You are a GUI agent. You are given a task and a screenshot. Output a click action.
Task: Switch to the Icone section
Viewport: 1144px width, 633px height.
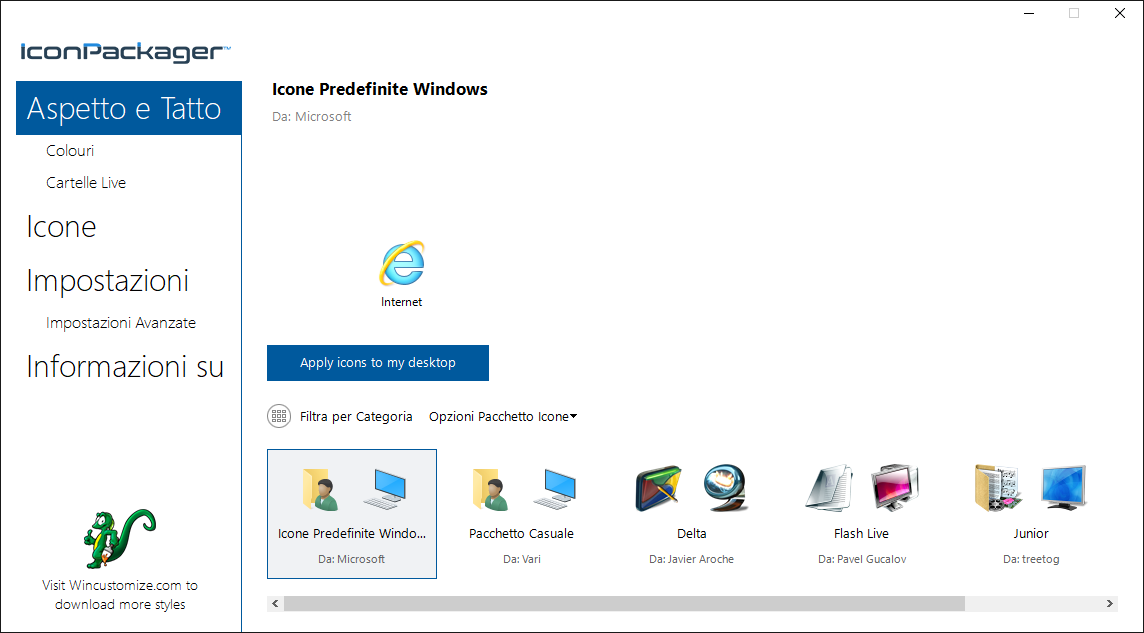click(x=61, y=227)
